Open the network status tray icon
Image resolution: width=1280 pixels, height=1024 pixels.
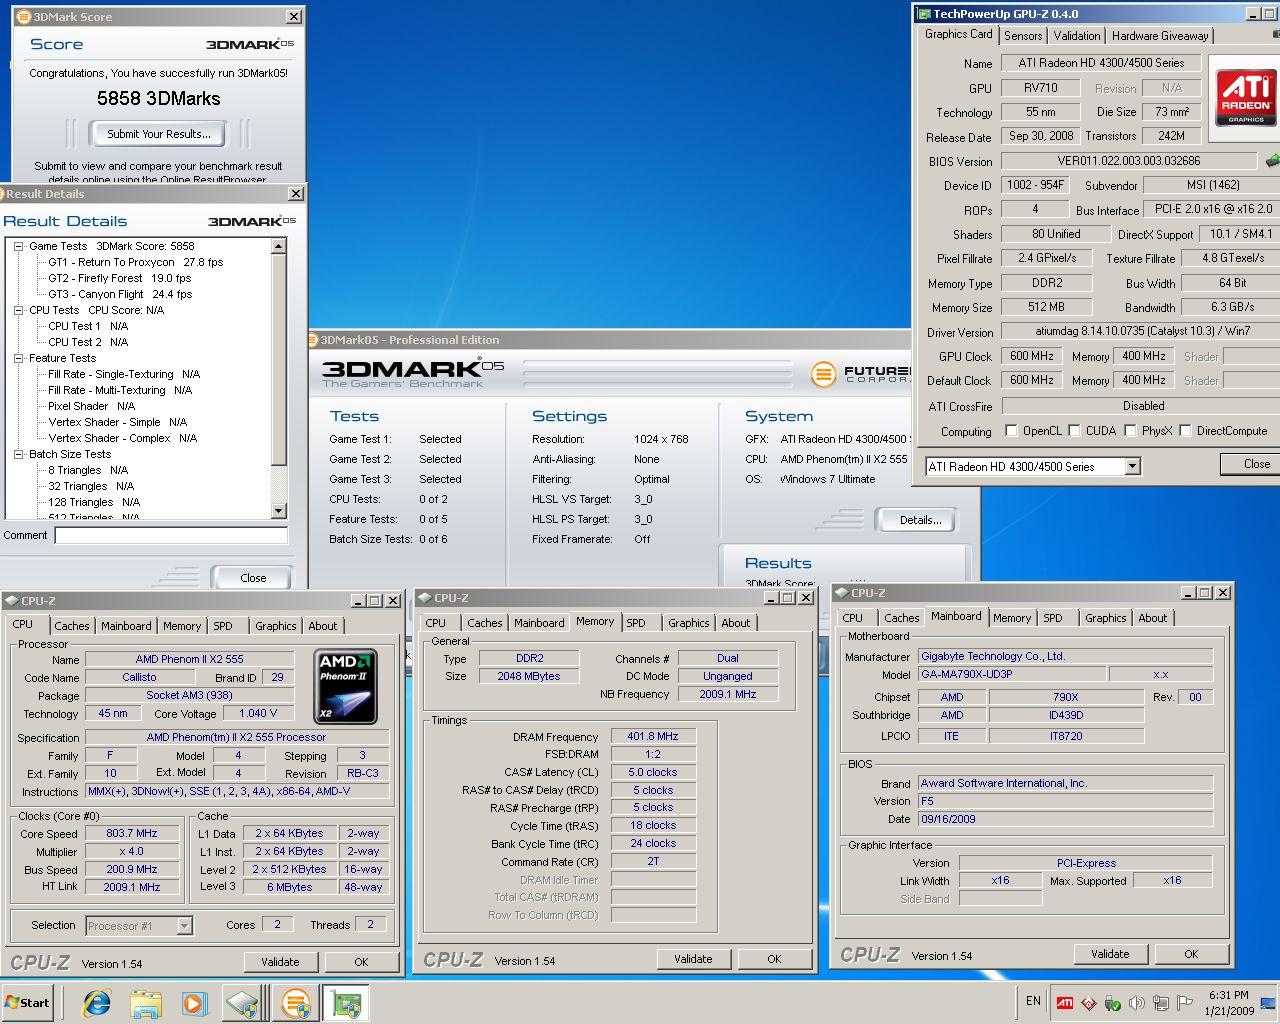(1161, 1002)
